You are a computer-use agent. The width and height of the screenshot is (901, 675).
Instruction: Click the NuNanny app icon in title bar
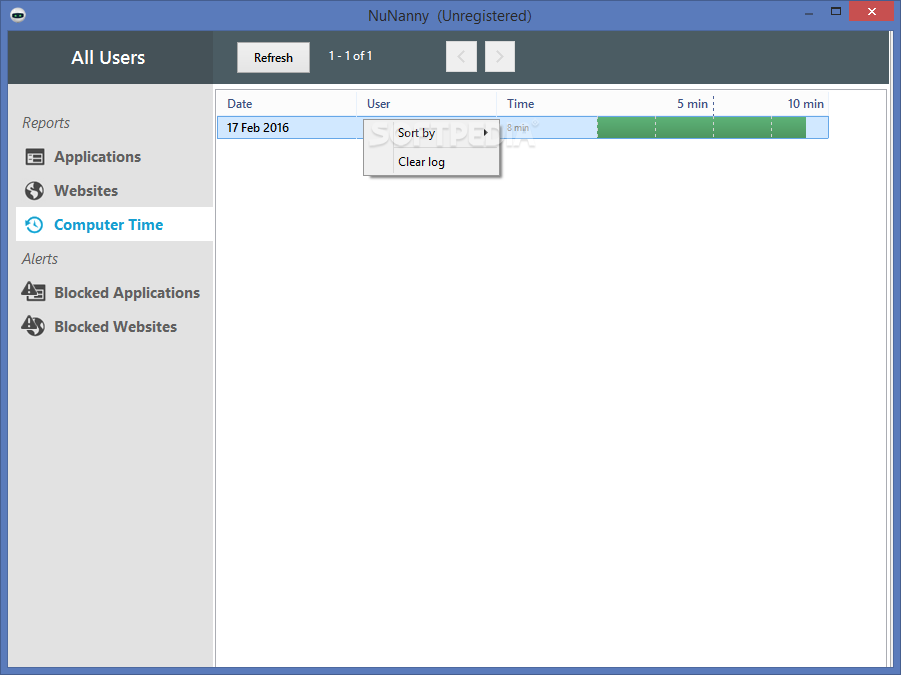(18, 16)
